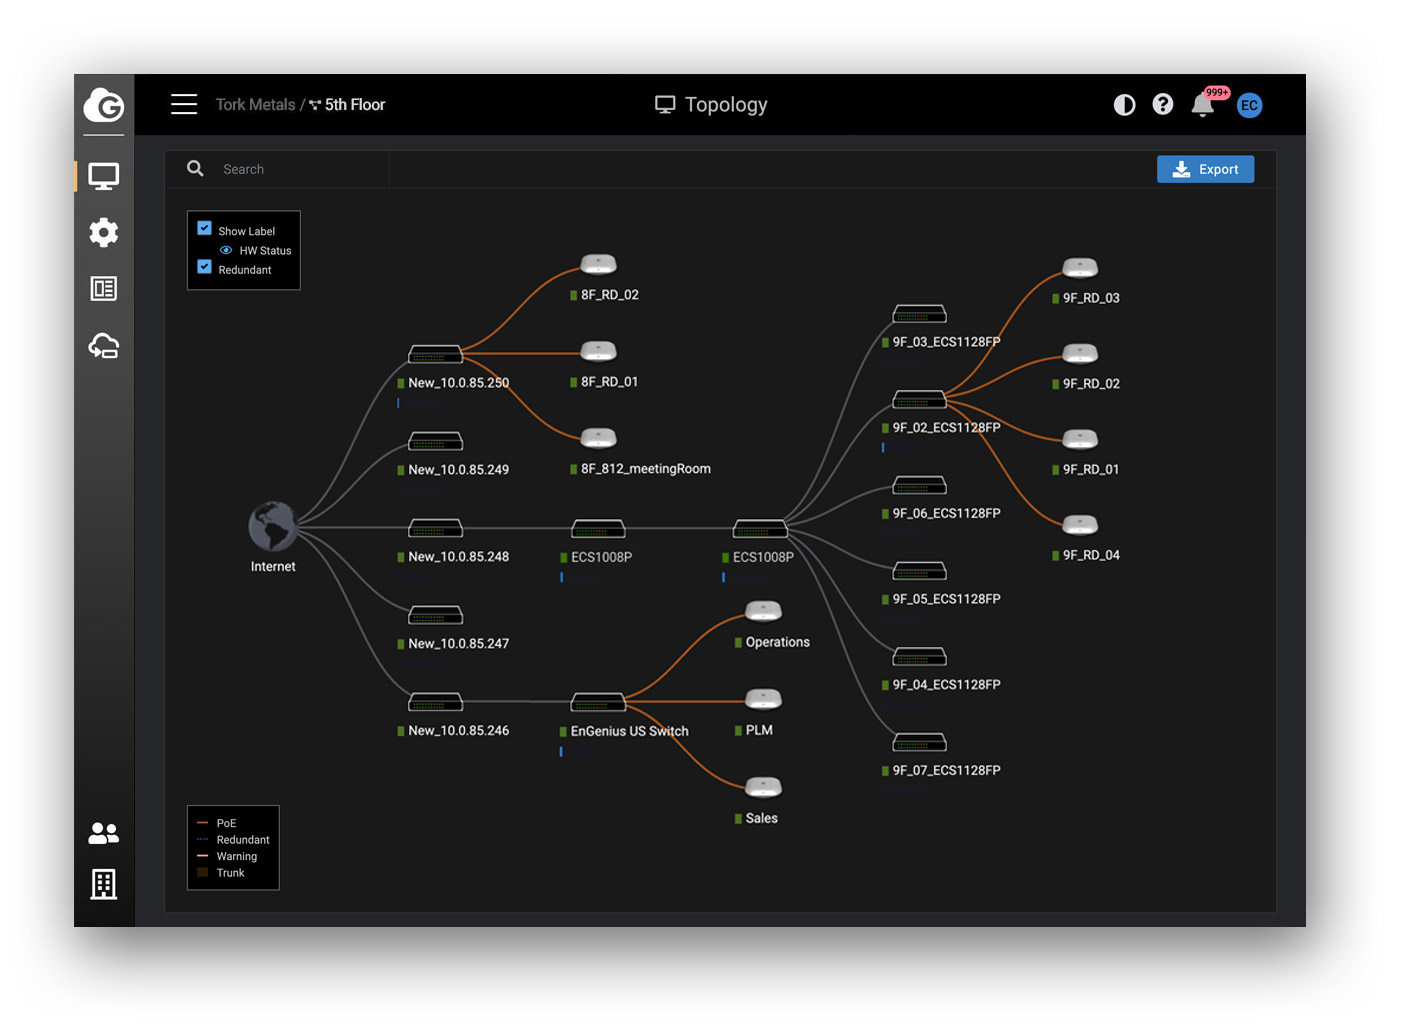Image resolution: width=1404 pixels, height=1026 pixels.
Task: Open the EC user account menu
Action: tap(1249, 106)
